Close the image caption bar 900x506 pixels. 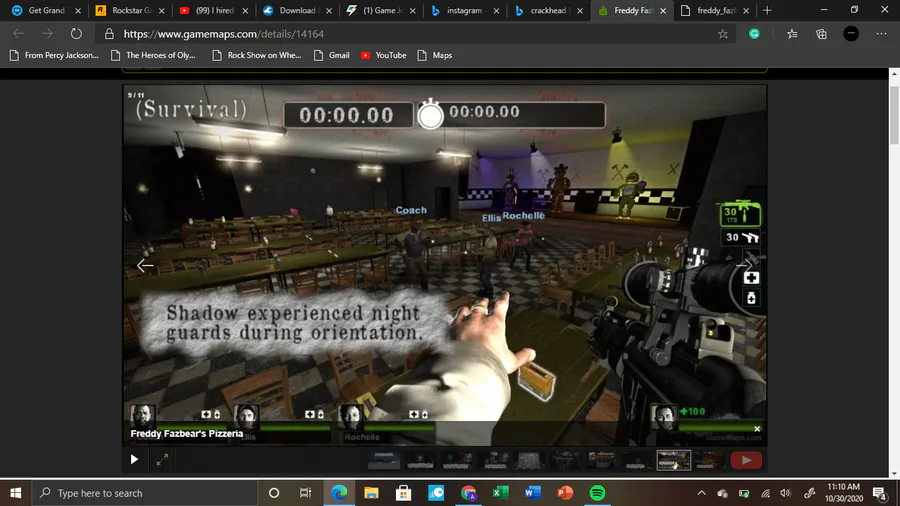pyautogui.click(x=757, y=429)
